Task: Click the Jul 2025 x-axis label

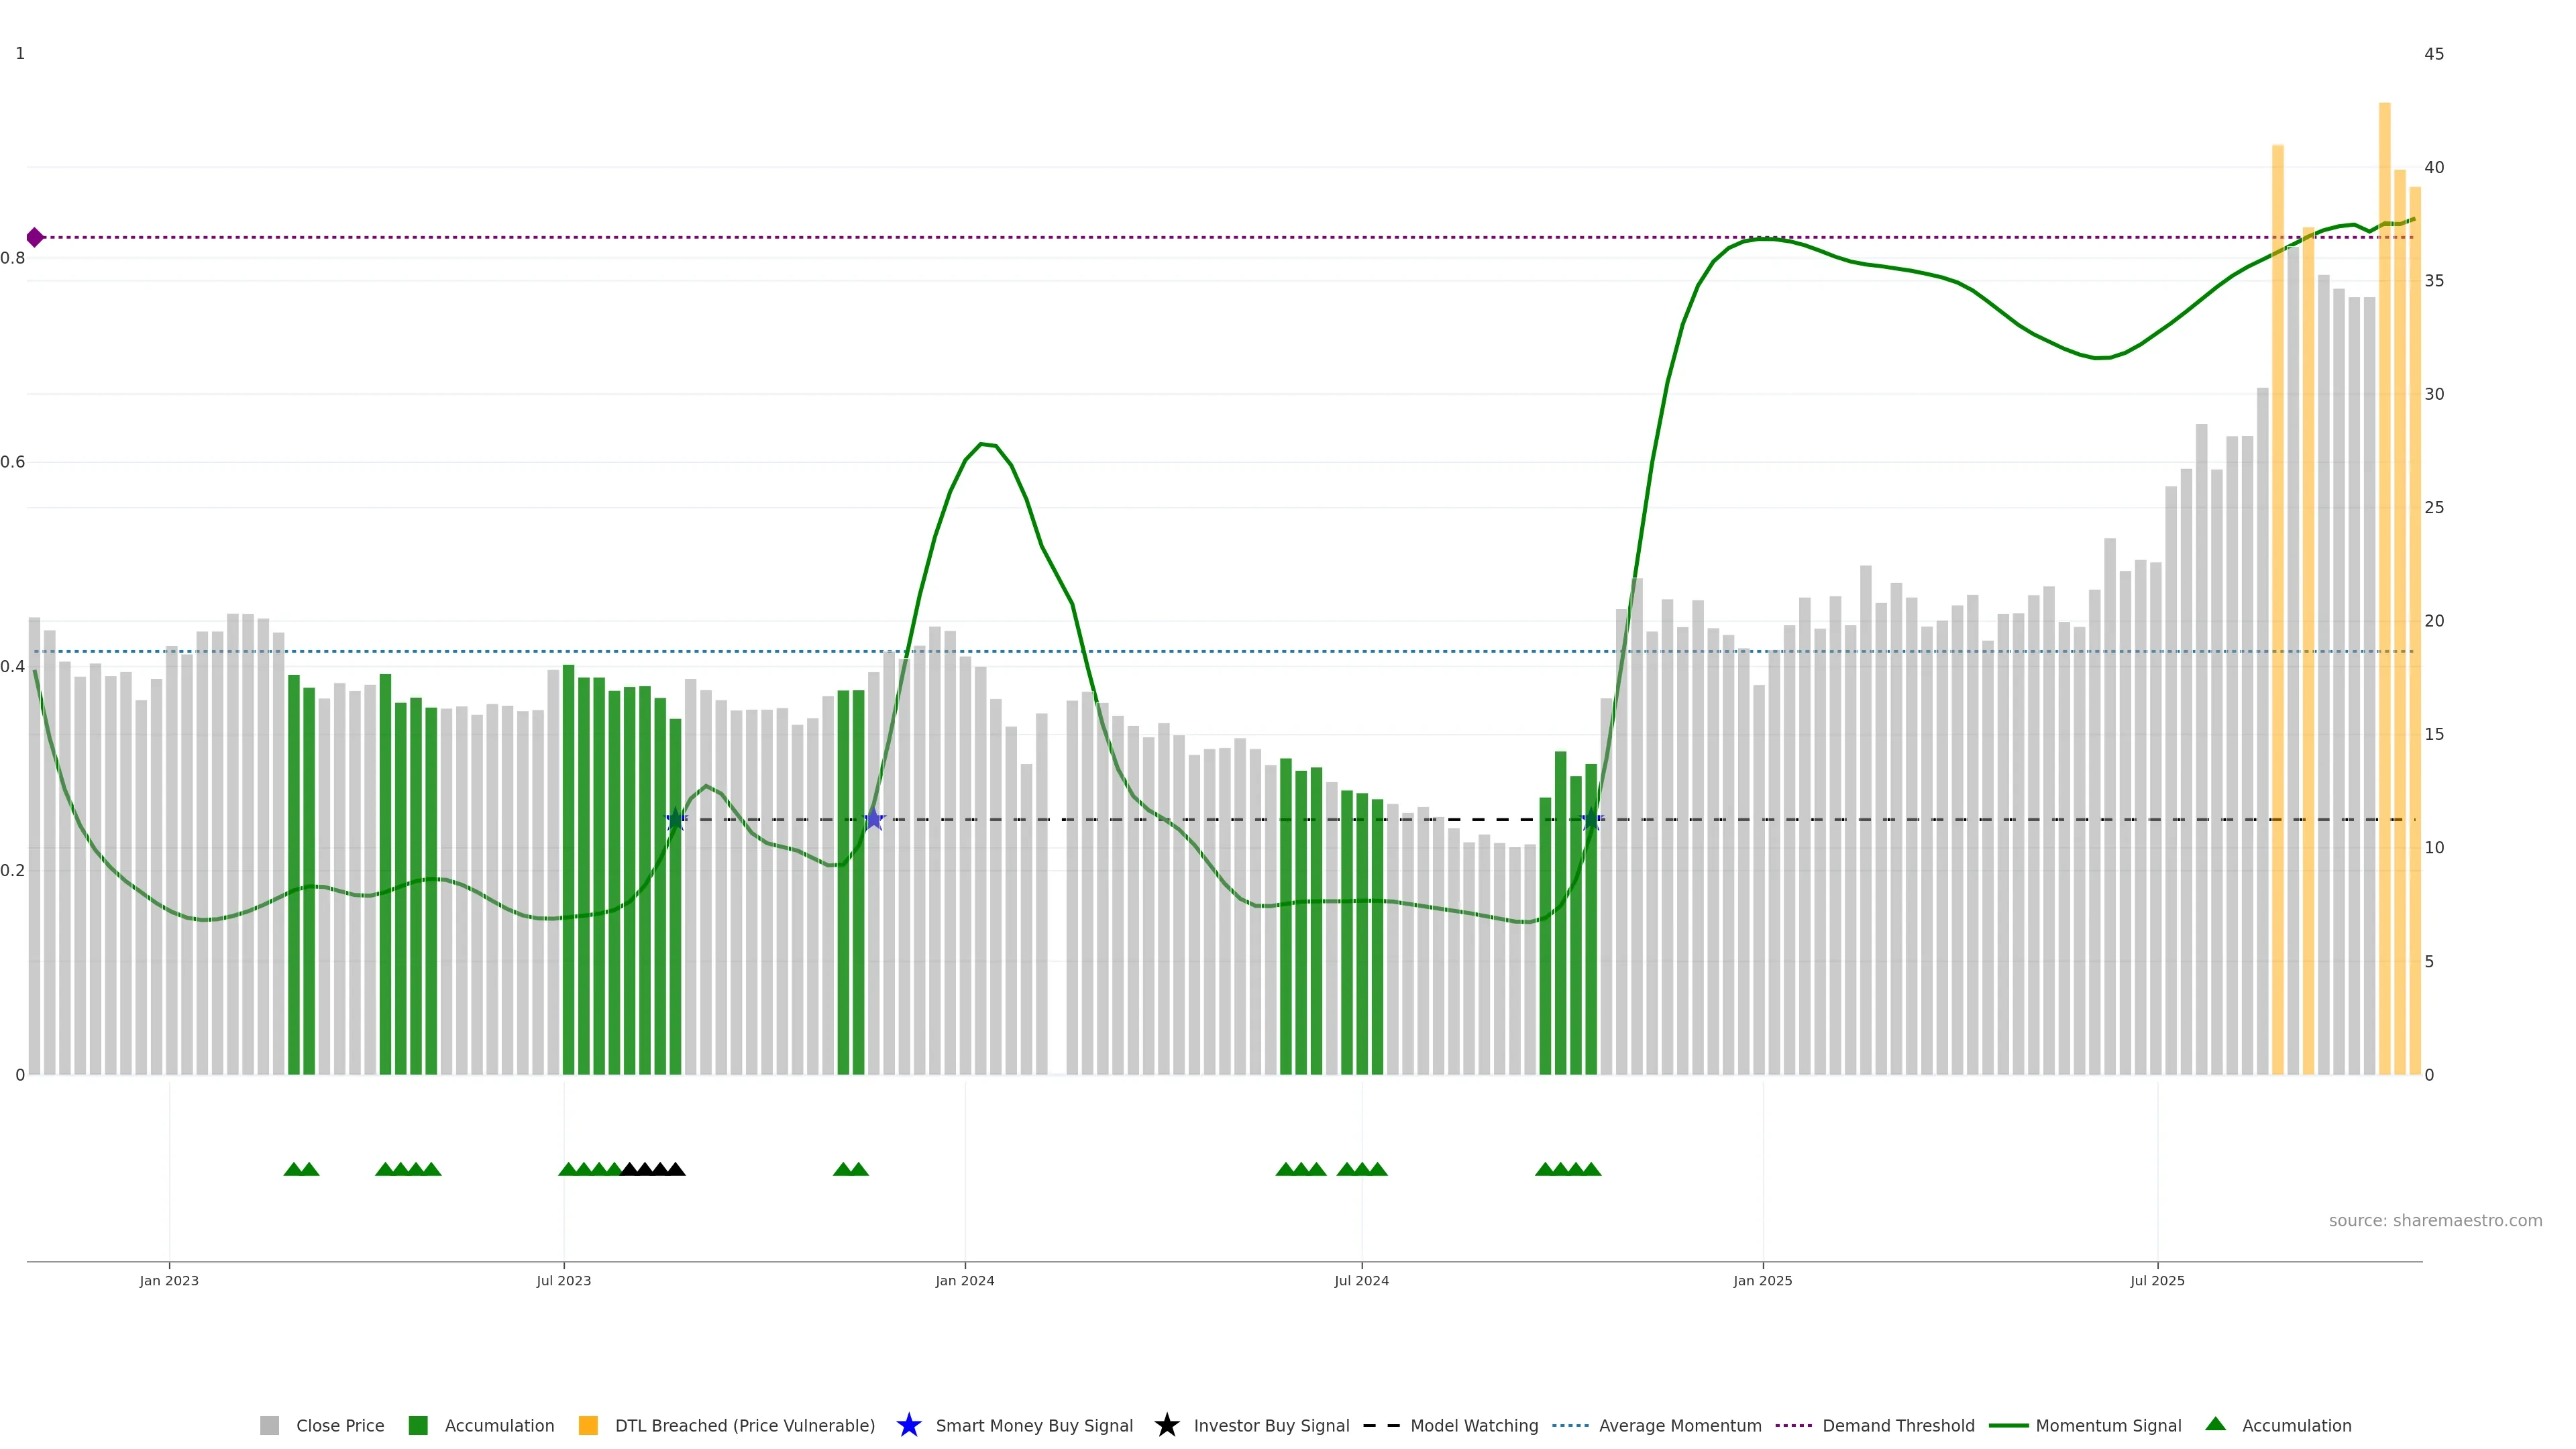Action: pos(2157,1280)
